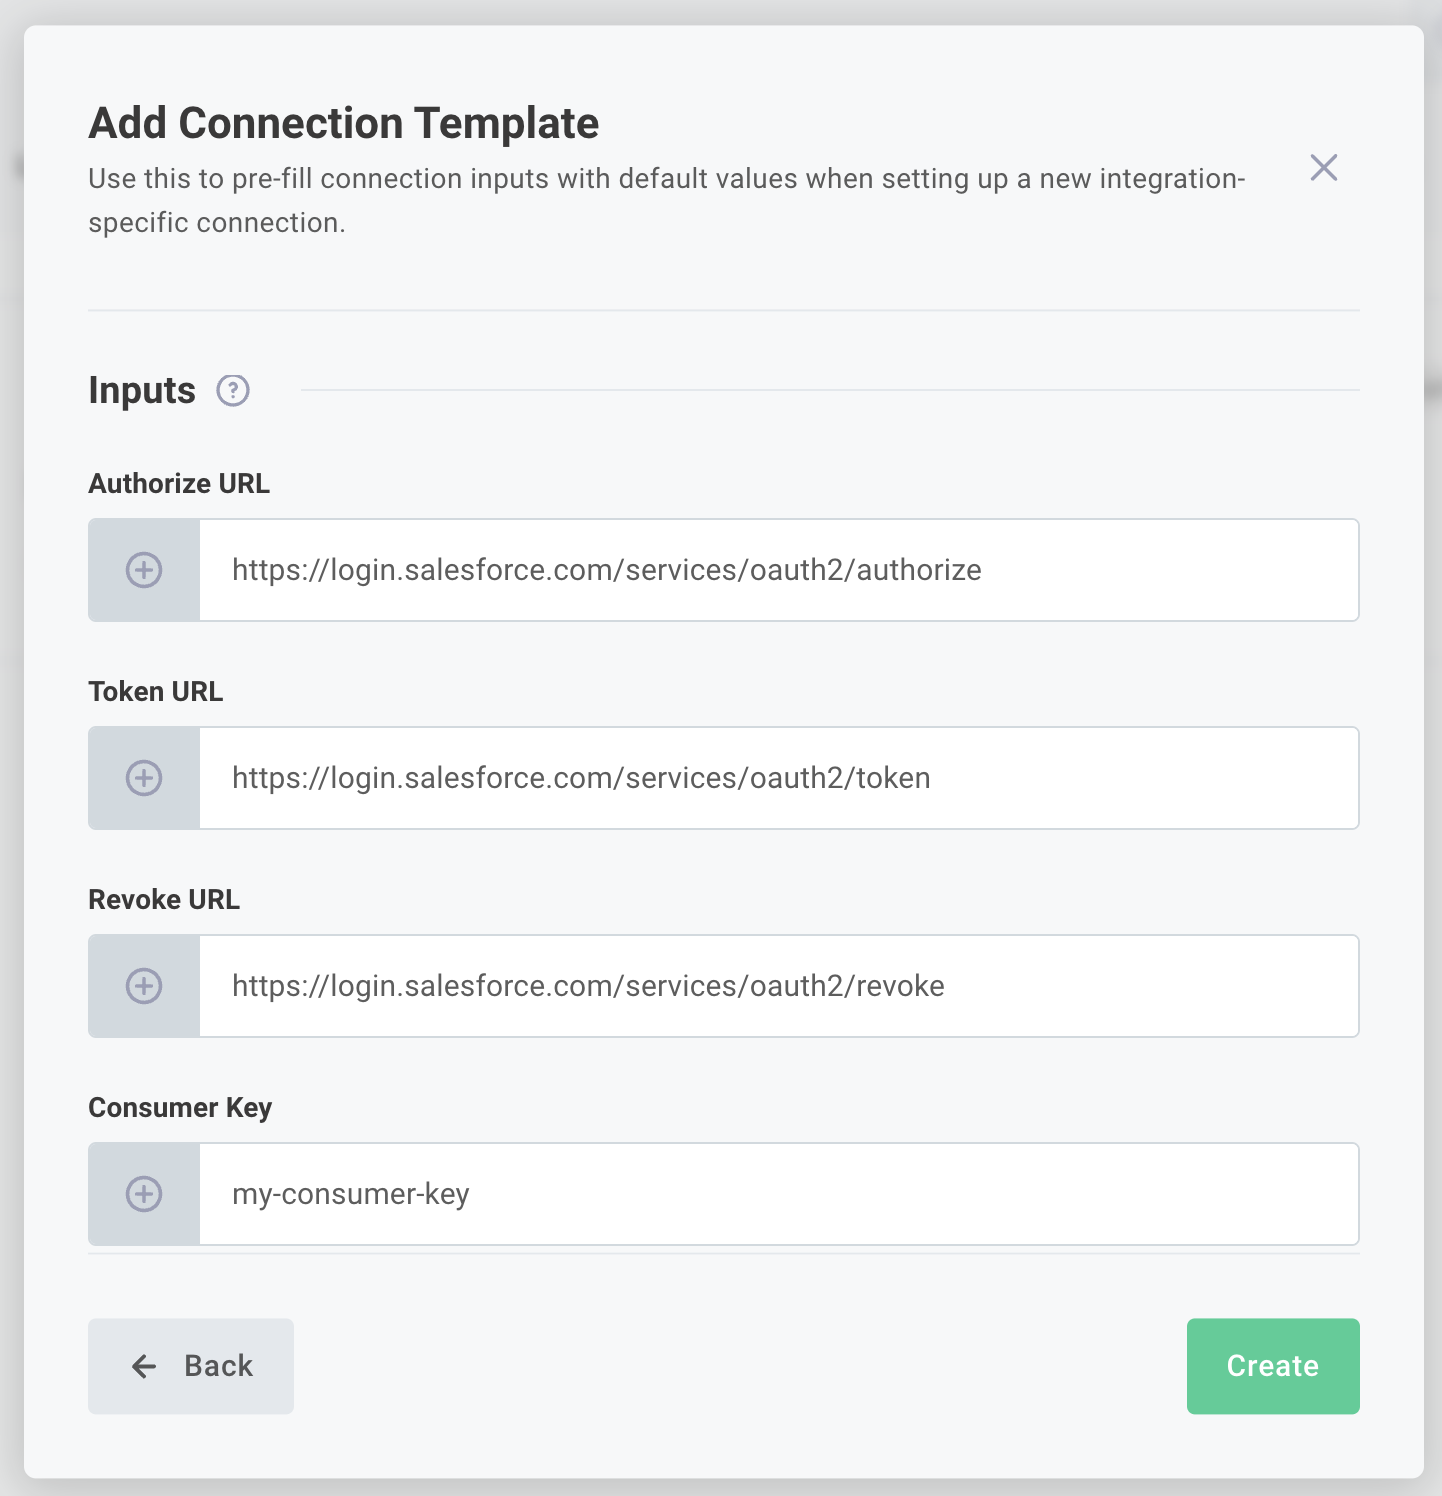This screenshot has width=1442, height=1496.
Task: Click the plus icon beside Consumer Key
Action: (145, 1194)
